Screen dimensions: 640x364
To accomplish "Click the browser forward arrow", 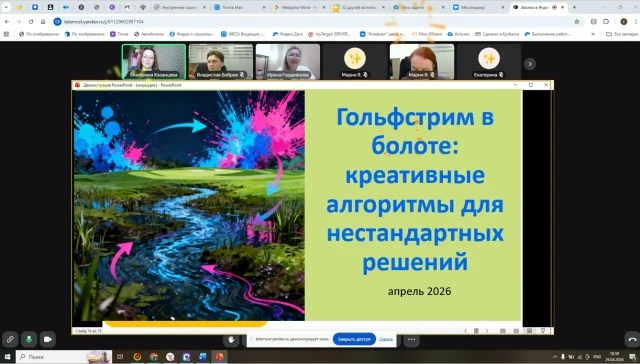I will 19,22.
